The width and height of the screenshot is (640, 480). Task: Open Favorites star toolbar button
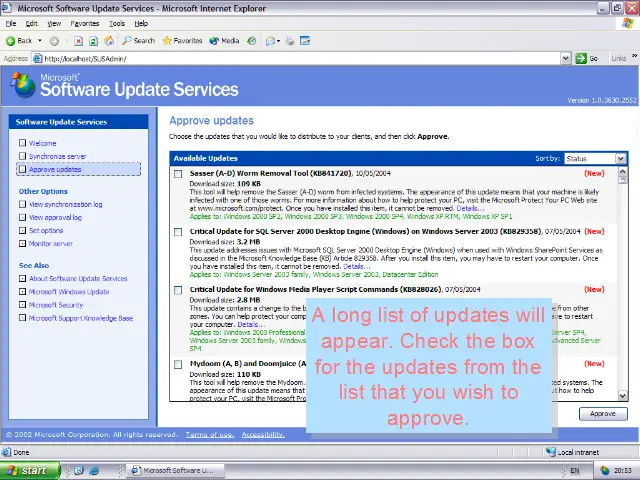pyautogui.click(x=182, y=41)
